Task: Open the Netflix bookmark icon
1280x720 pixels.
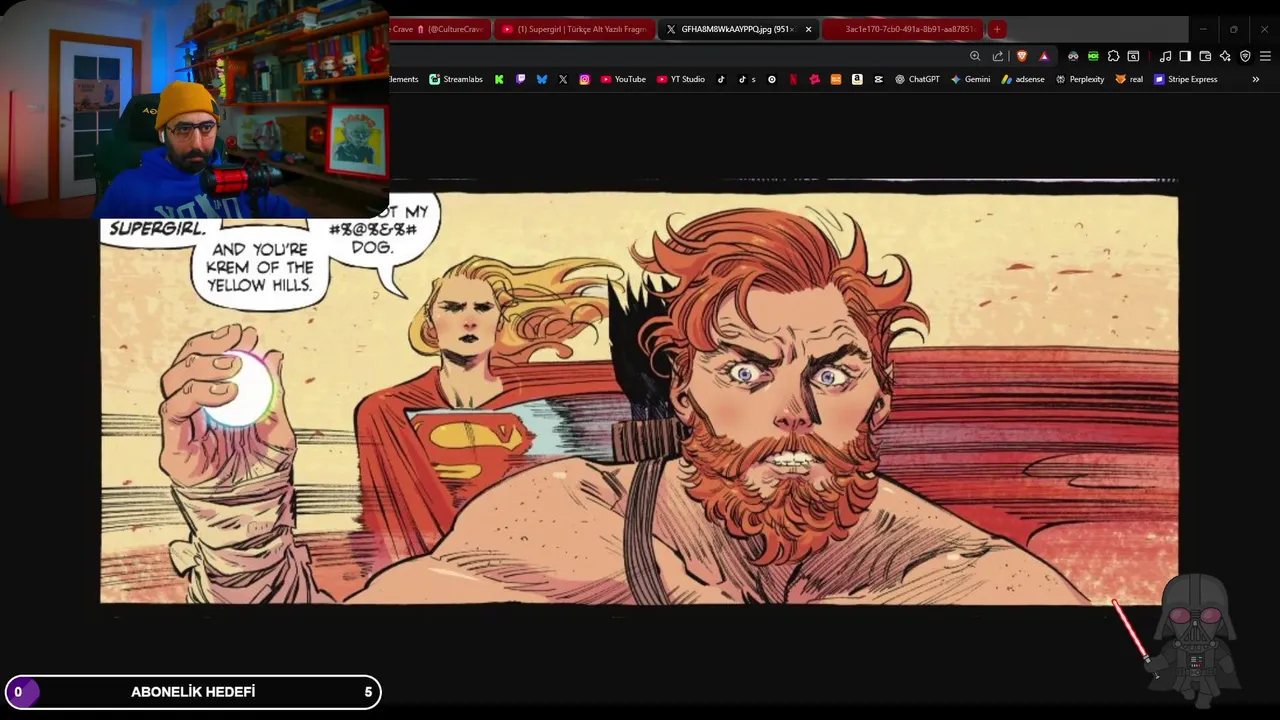Action: pos(793,79)
